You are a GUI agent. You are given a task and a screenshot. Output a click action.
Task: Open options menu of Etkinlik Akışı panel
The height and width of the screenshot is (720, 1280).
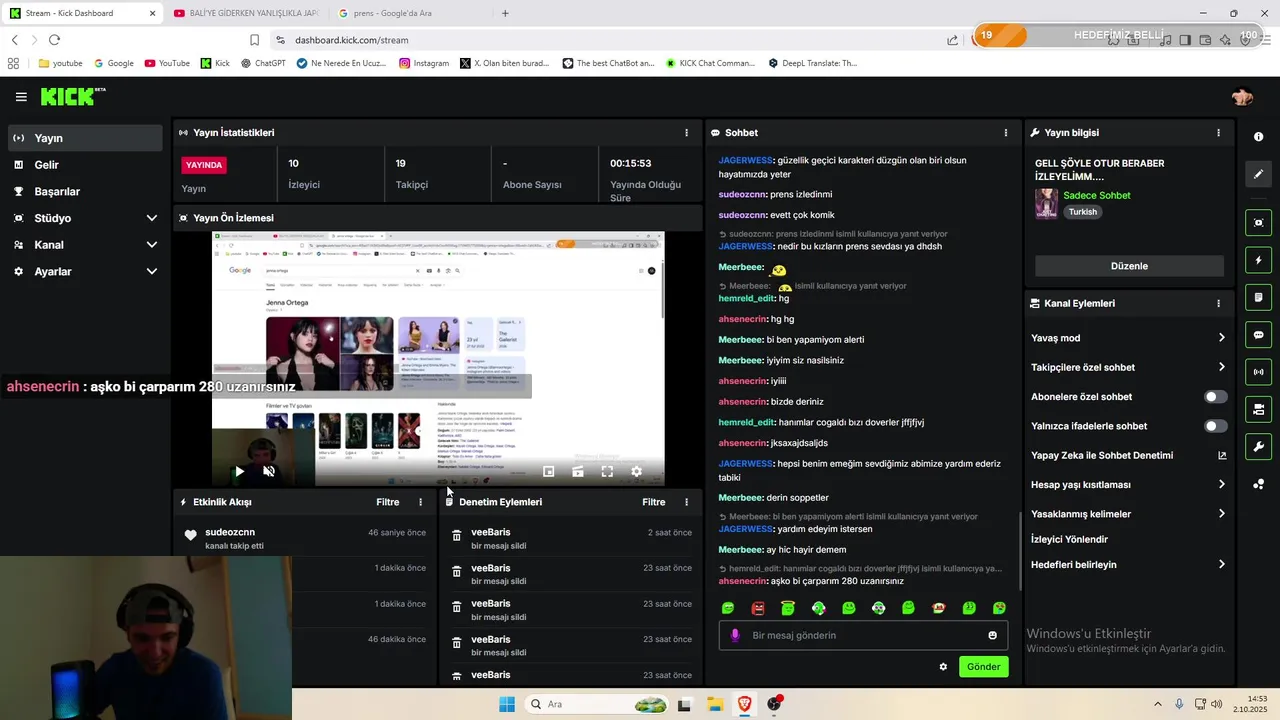[x=420, y=502]
